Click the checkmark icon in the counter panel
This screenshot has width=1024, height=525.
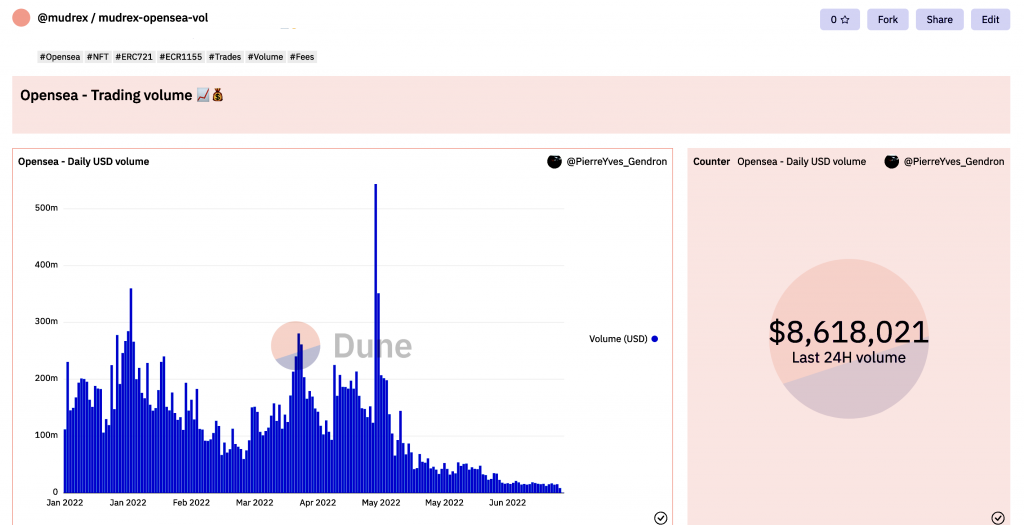pyautogui.click(x=998, y=518)
